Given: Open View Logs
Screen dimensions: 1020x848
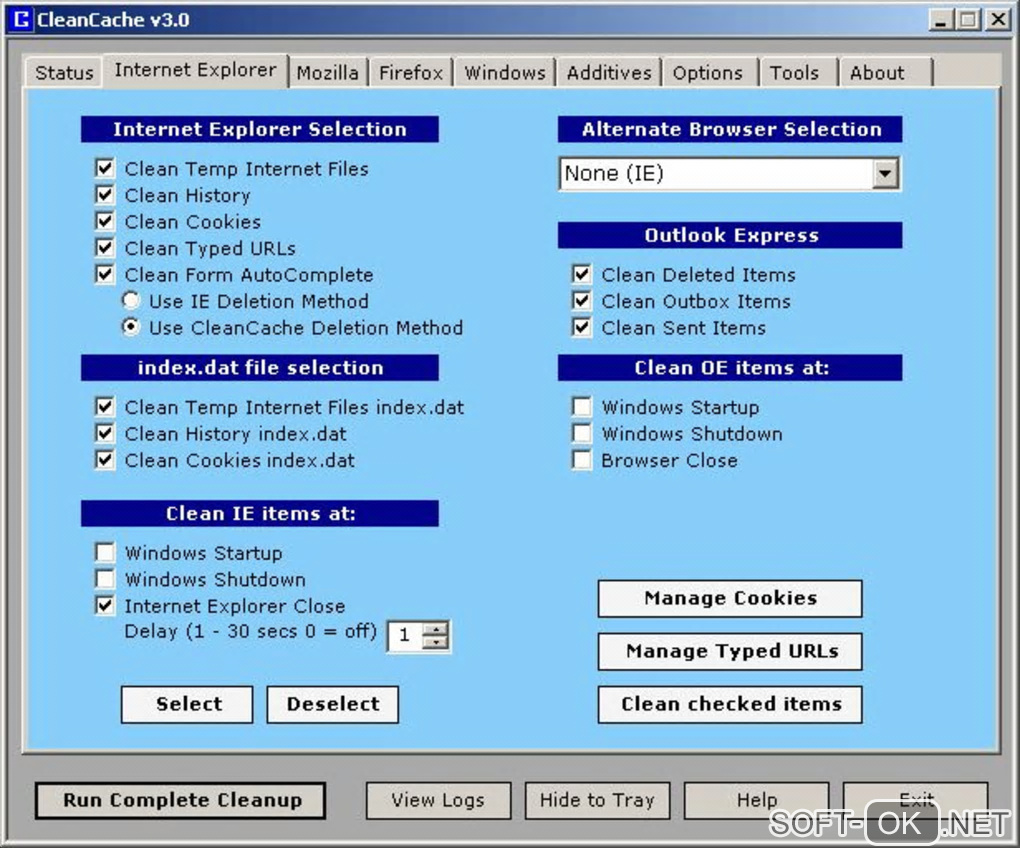Looking at the screenshot, I should [438, 801].
